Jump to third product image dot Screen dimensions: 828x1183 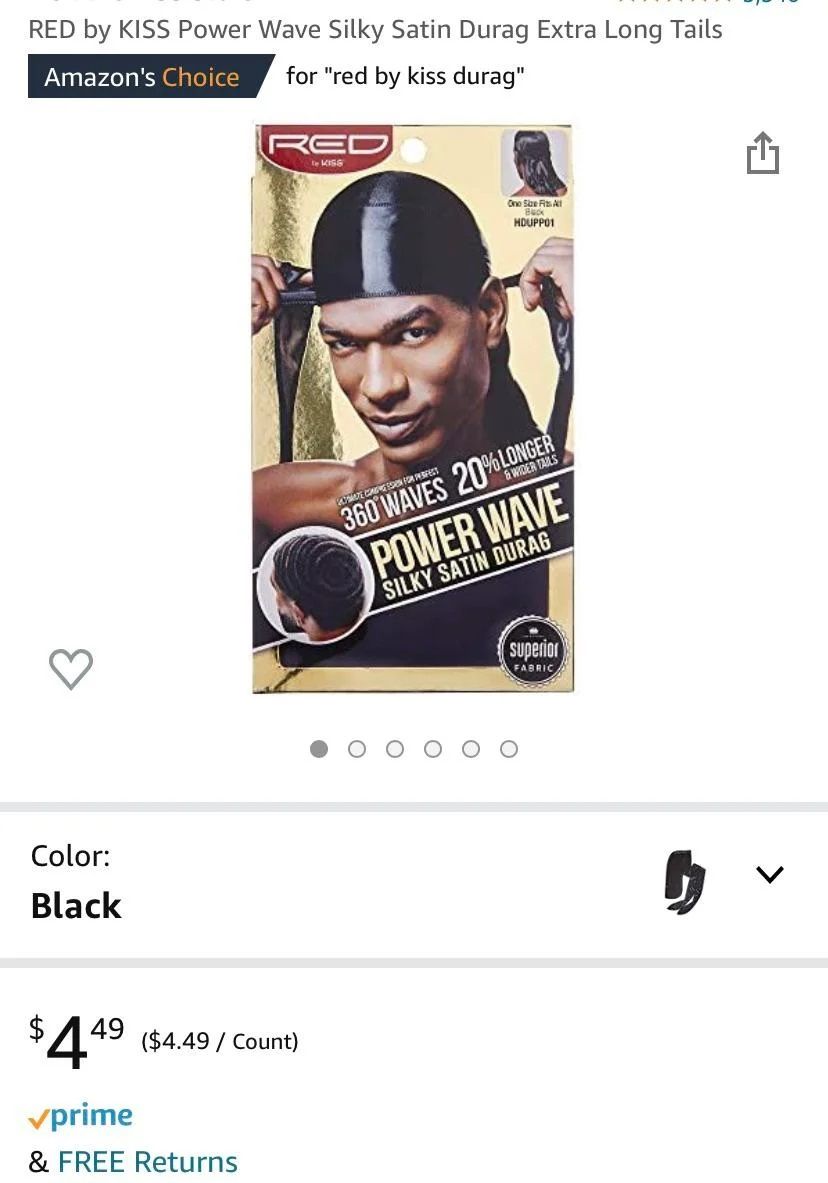395,748
